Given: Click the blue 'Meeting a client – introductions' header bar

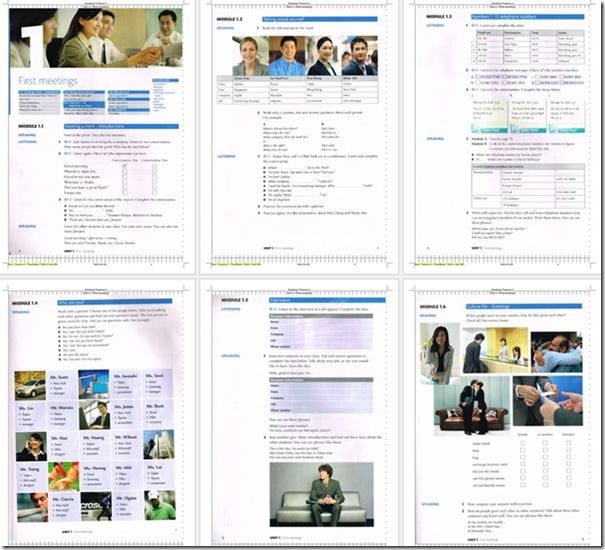Looking at the screenshot, I should [121, 126].
